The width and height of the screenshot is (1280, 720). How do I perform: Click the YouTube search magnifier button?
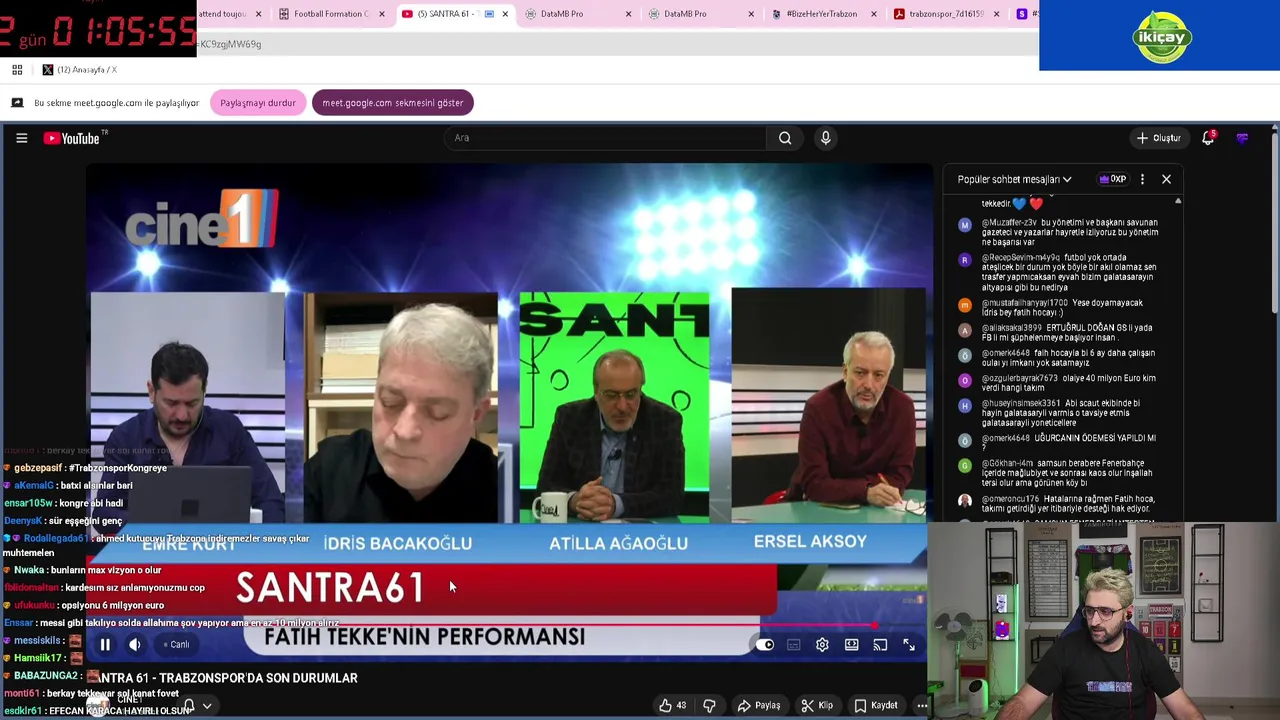(x=785, y=138)
